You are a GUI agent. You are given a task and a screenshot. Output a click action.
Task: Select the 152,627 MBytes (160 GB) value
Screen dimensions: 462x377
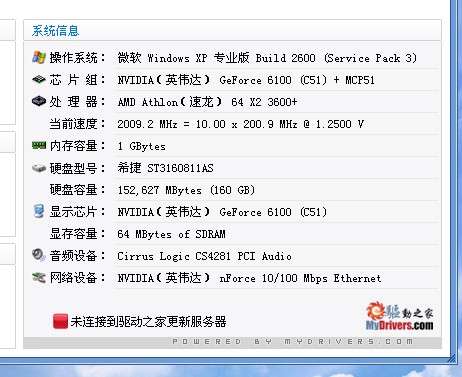pyautogui.click(x=186, y=190)
